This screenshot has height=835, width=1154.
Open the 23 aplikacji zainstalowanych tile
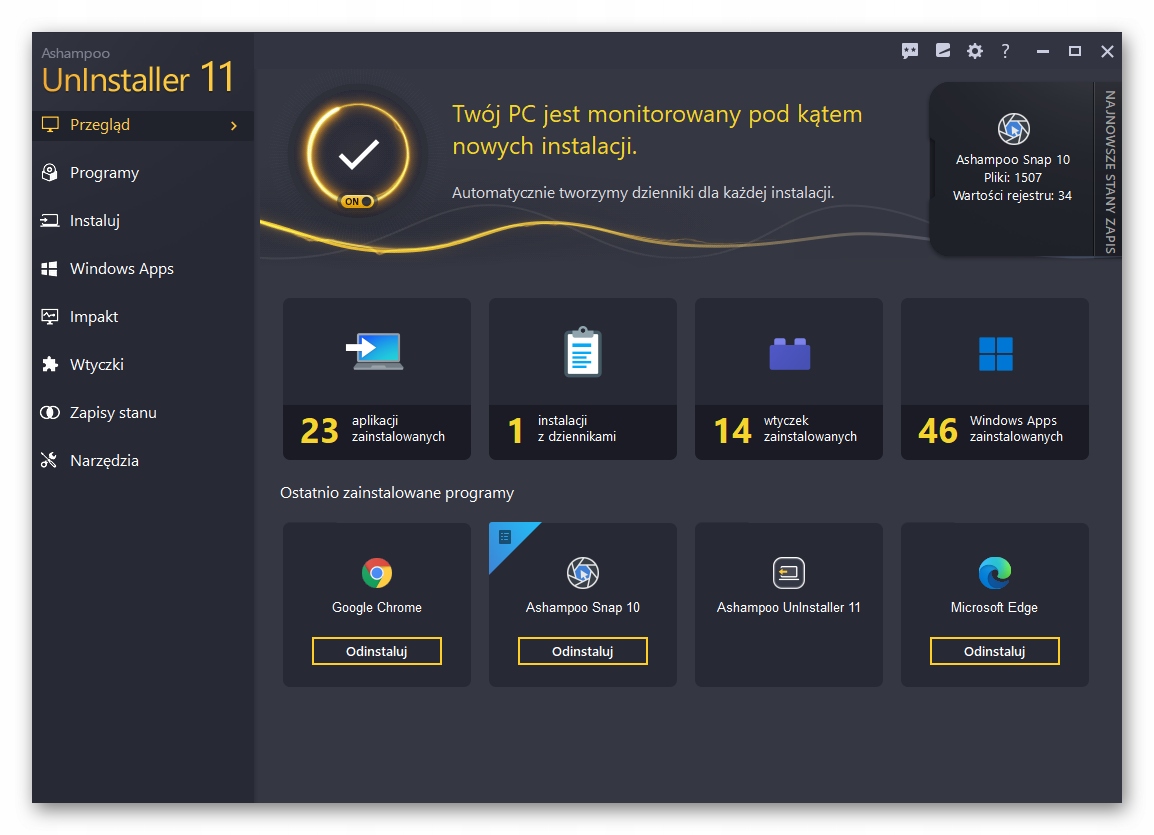377,379
